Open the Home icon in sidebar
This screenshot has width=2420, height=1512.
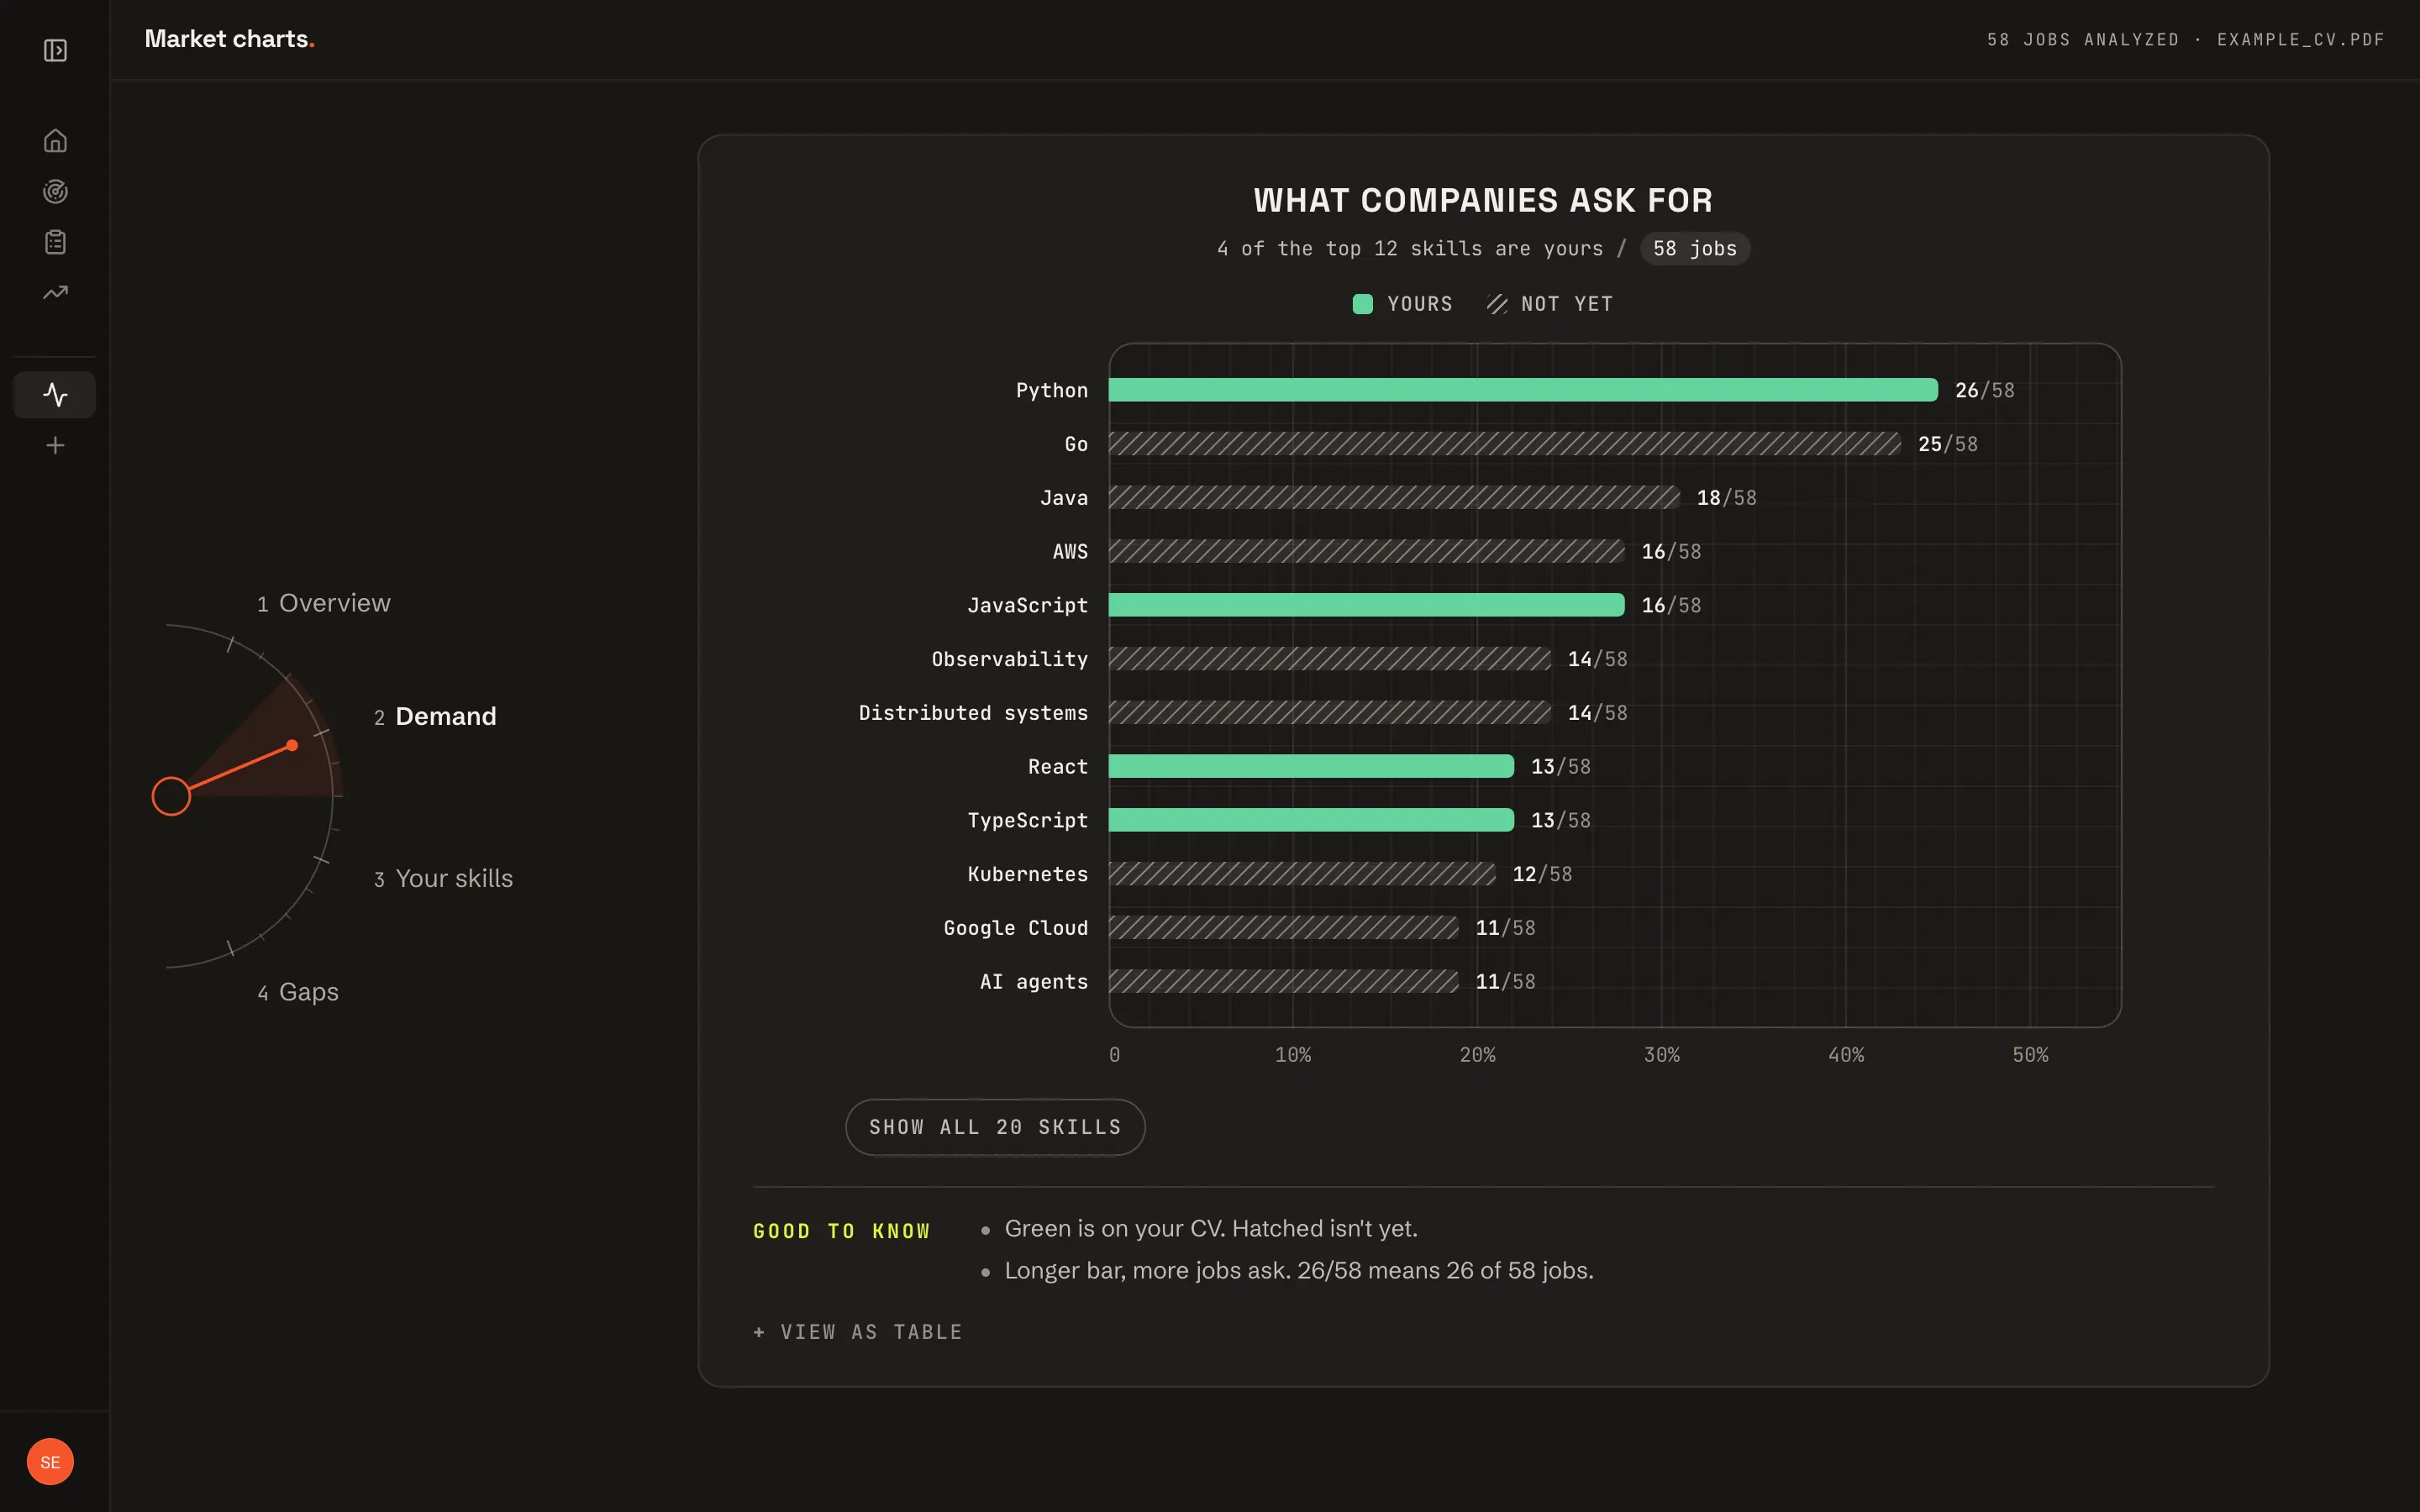(x=55, y=141)
